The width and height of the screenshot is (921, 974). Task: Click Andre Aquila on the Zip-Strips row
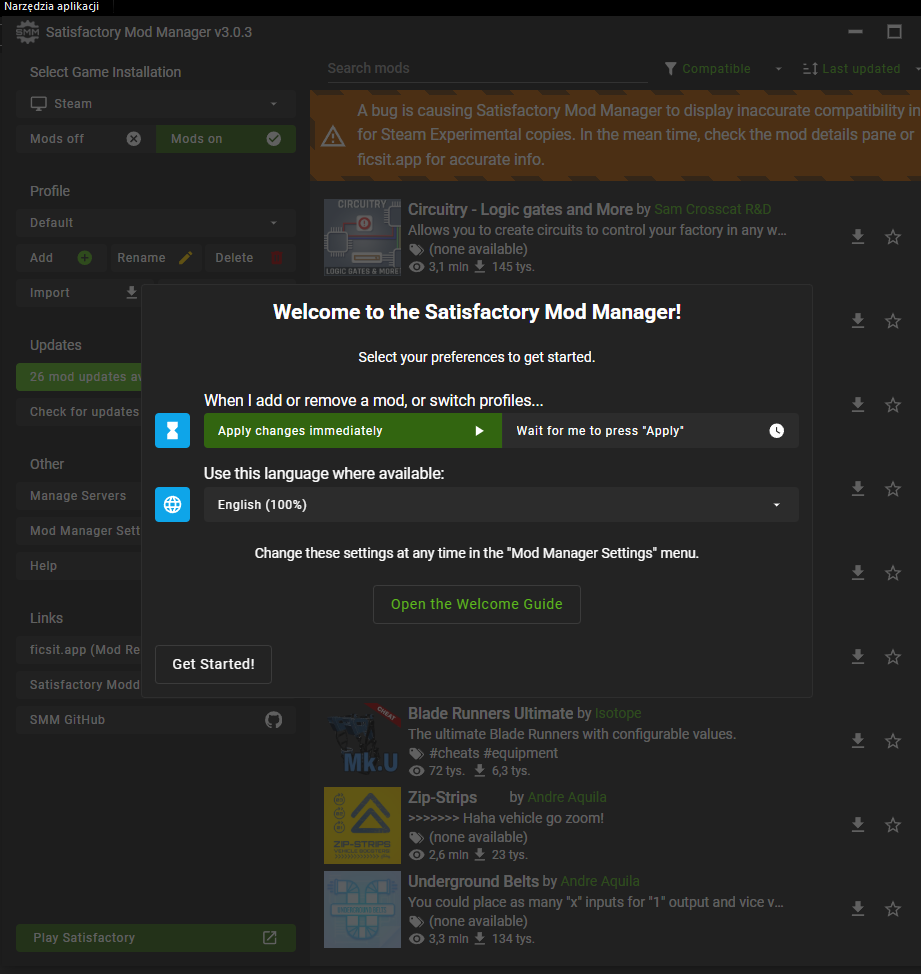pos(566,797)
